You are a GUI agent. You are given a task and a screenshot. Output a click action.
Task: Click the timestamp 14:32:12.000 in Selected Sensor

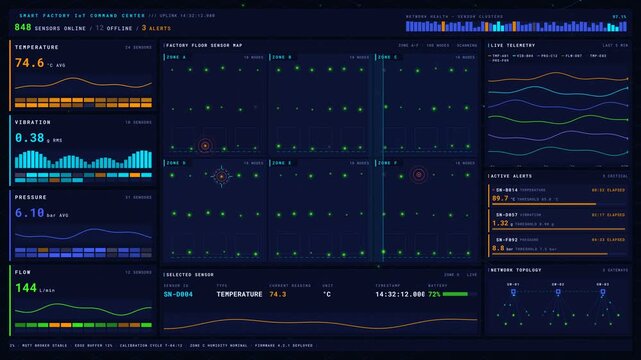click(x=400, y=294)
